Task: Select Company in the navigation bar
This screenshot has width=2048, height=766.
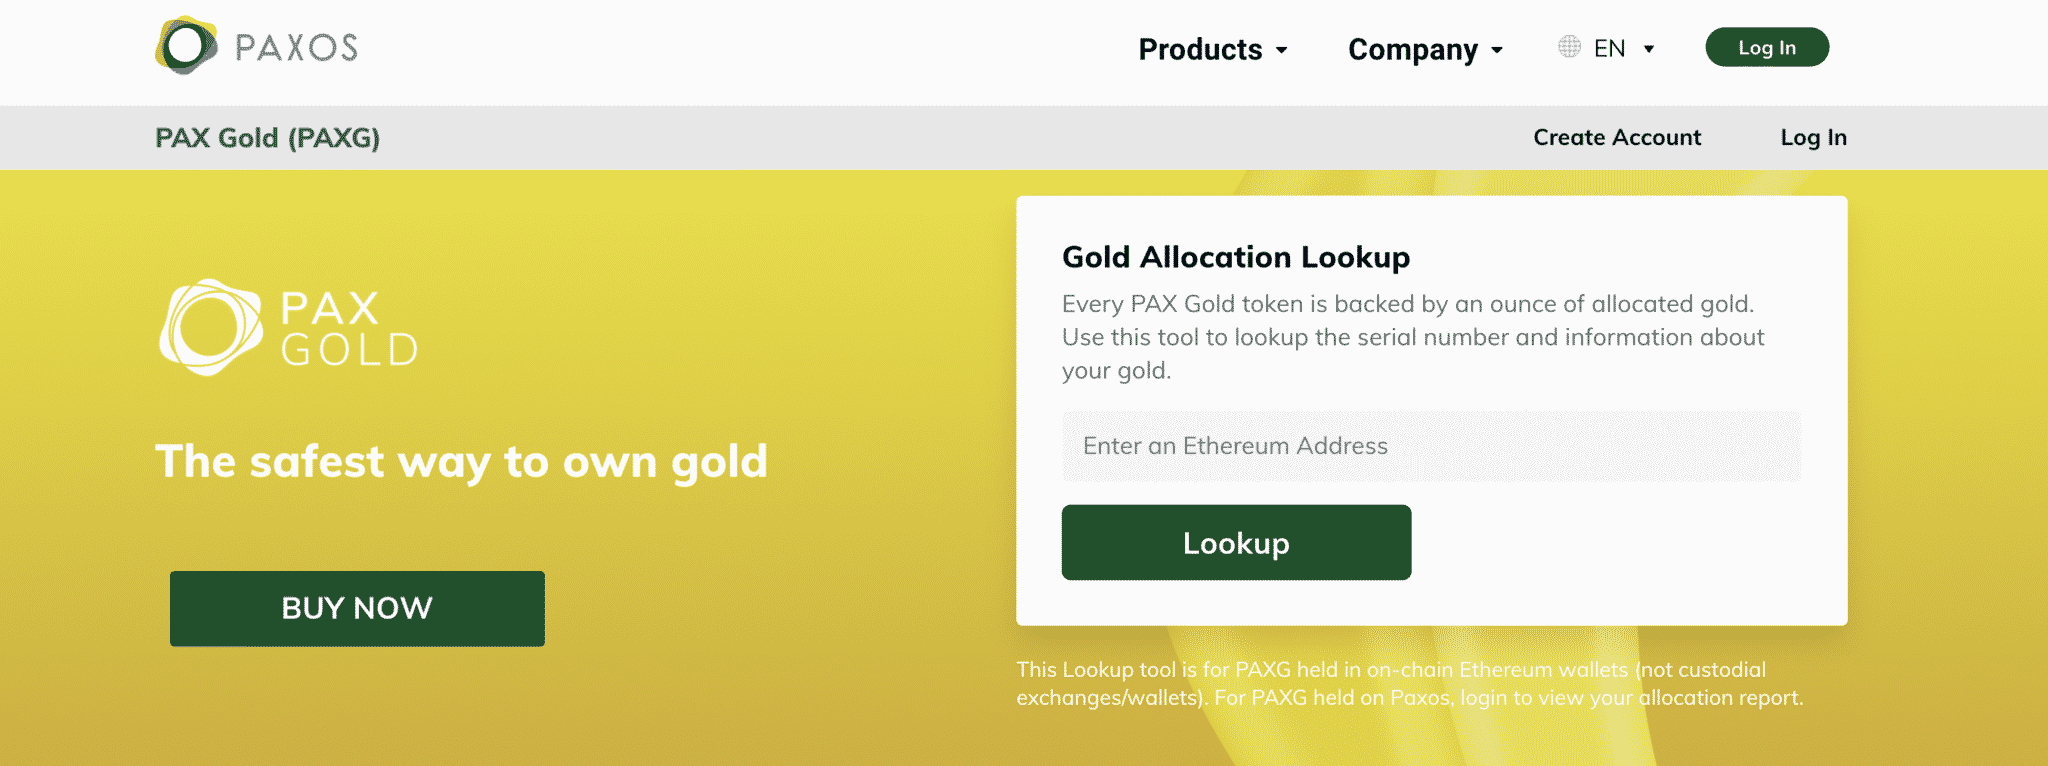Action: click(x=1413, y=49)
